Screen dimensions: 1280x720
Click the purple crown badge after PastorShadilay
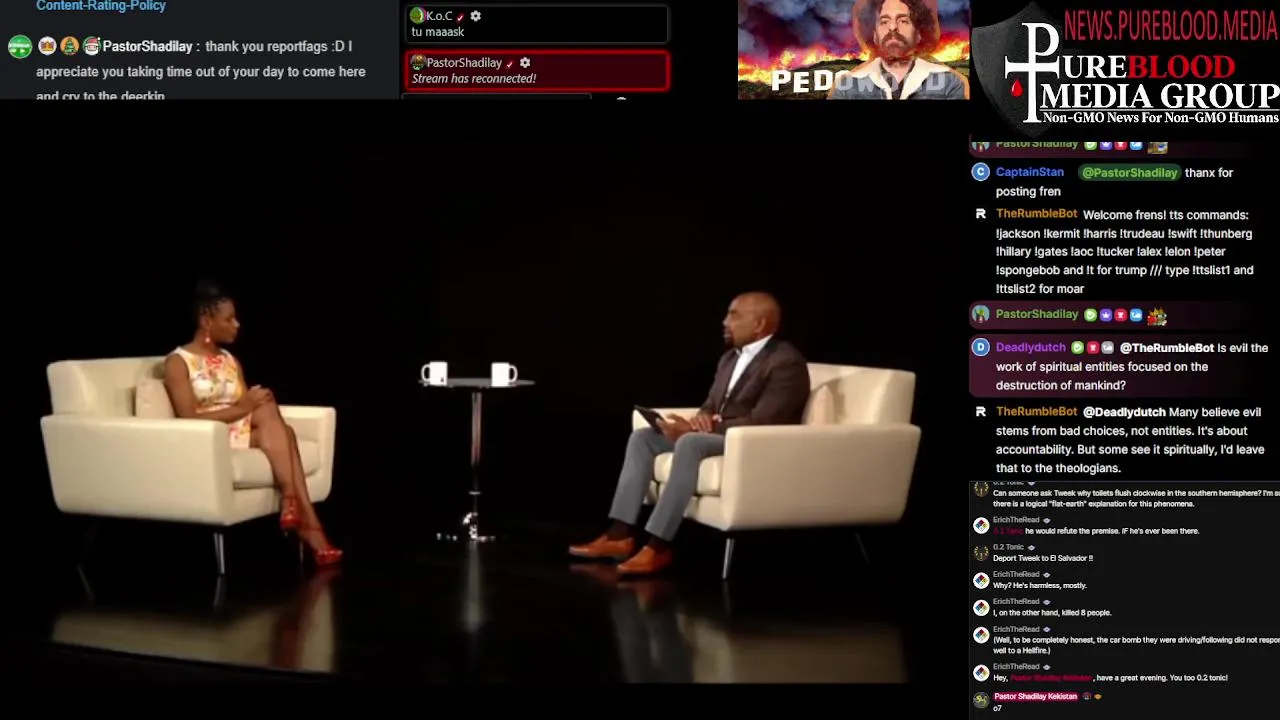(x=1106, y=315)
